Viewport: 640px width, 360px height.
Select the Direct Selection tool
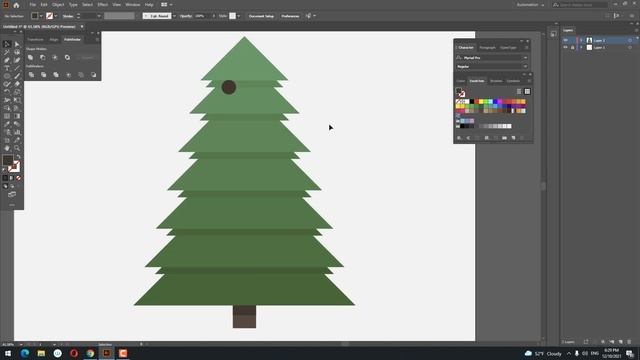(x=17, y=44)
